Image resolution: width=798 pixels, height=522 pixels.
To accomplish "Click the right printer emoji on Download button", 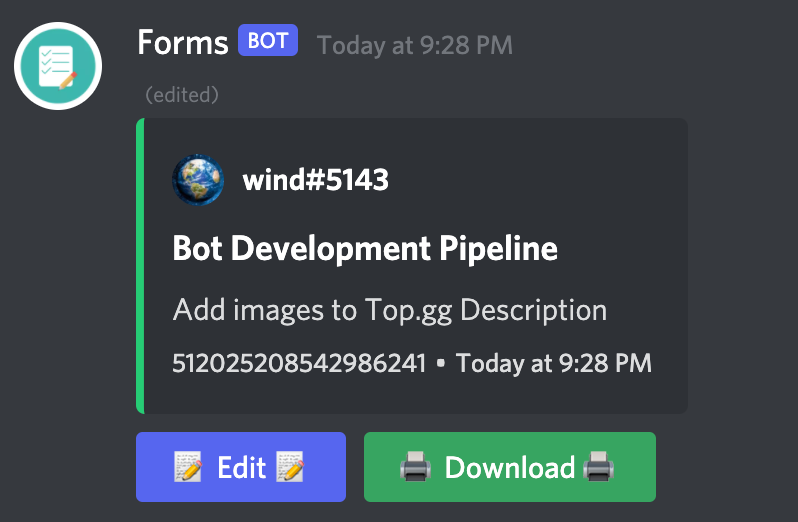I will click(x=600, y=467).
